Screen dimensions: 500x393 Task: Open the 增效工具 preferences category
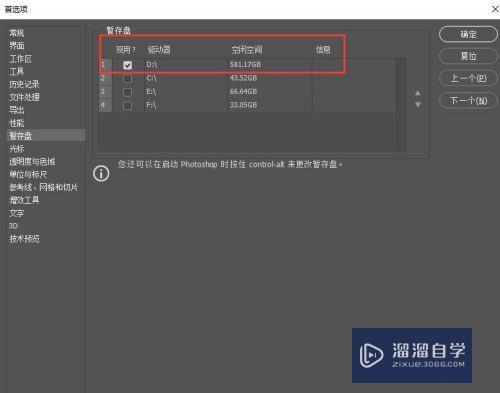24,200
